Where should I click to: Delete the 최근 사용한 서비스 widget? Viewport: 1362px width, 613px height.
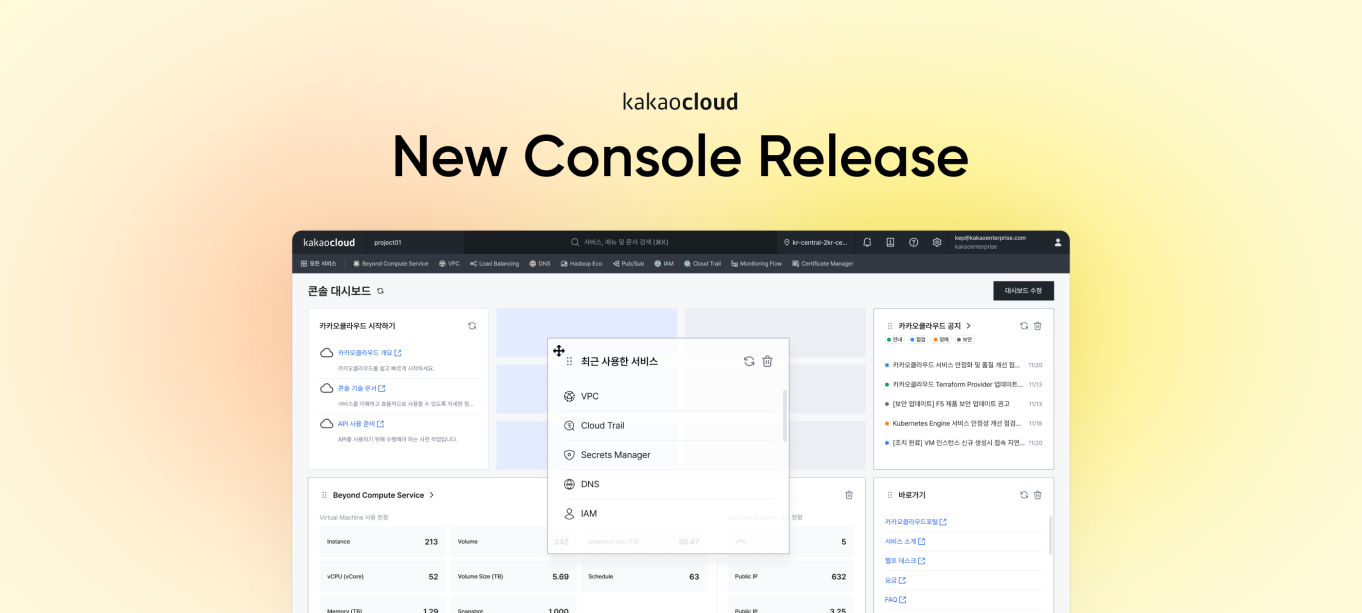[x=767, y=361]
